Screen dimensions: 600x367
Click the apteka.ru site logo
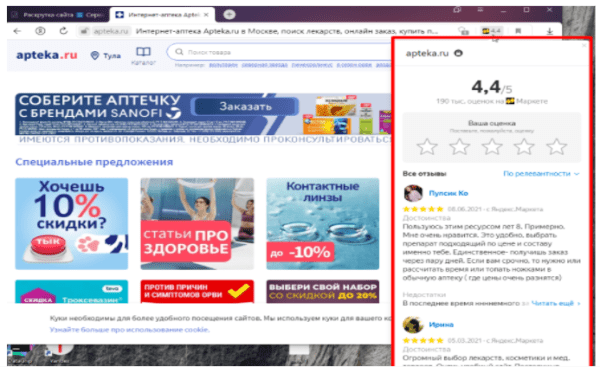(x=46, y=55)
